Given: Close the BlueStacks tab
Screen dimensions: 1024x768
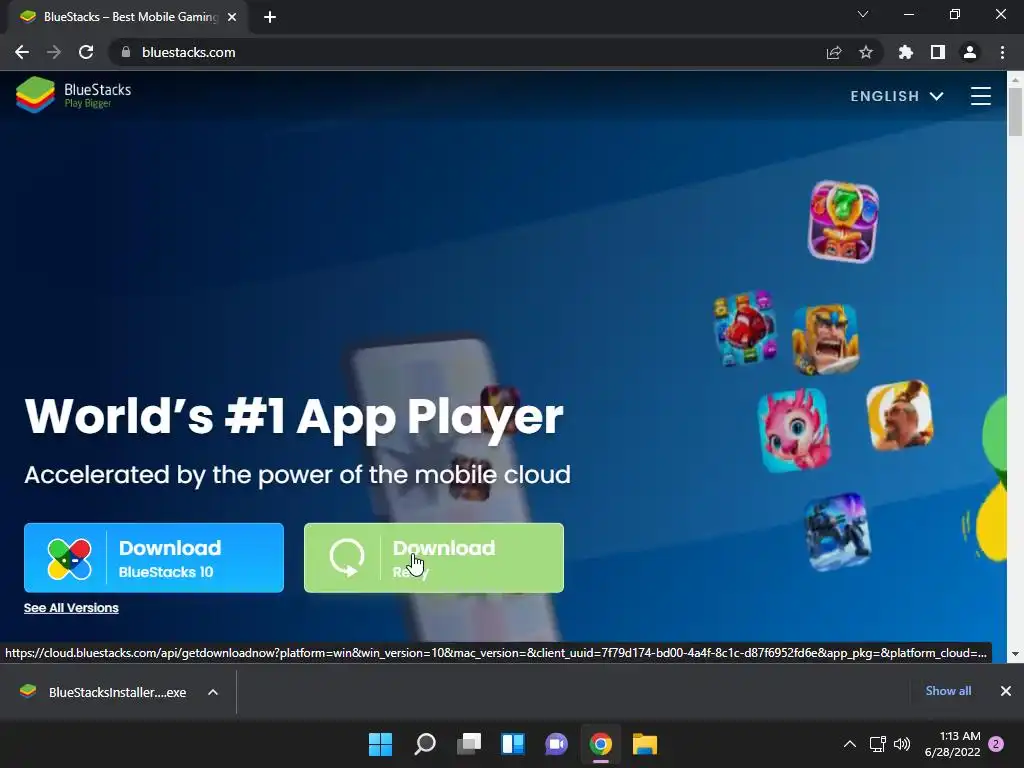Looking at the screenshot, I should tap(232, 17).
